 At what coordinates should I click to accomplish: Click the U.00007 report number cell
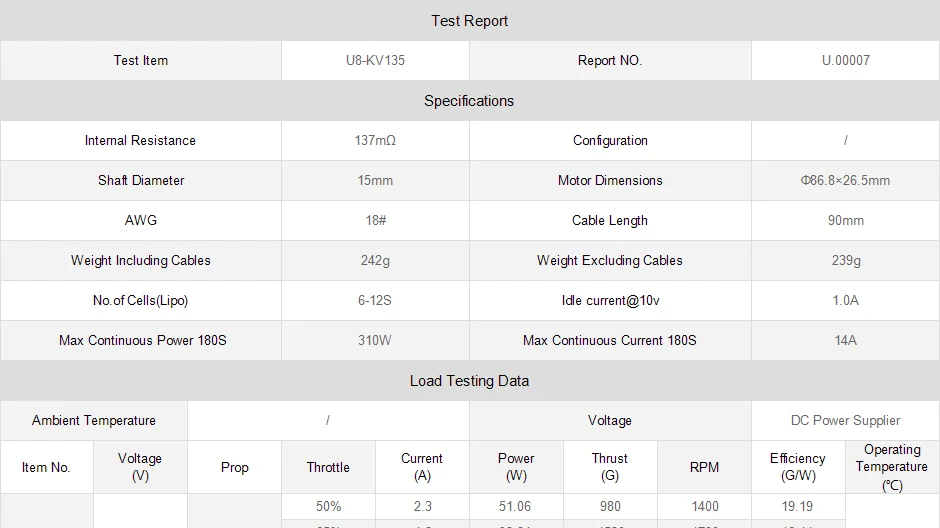(845, 61)
